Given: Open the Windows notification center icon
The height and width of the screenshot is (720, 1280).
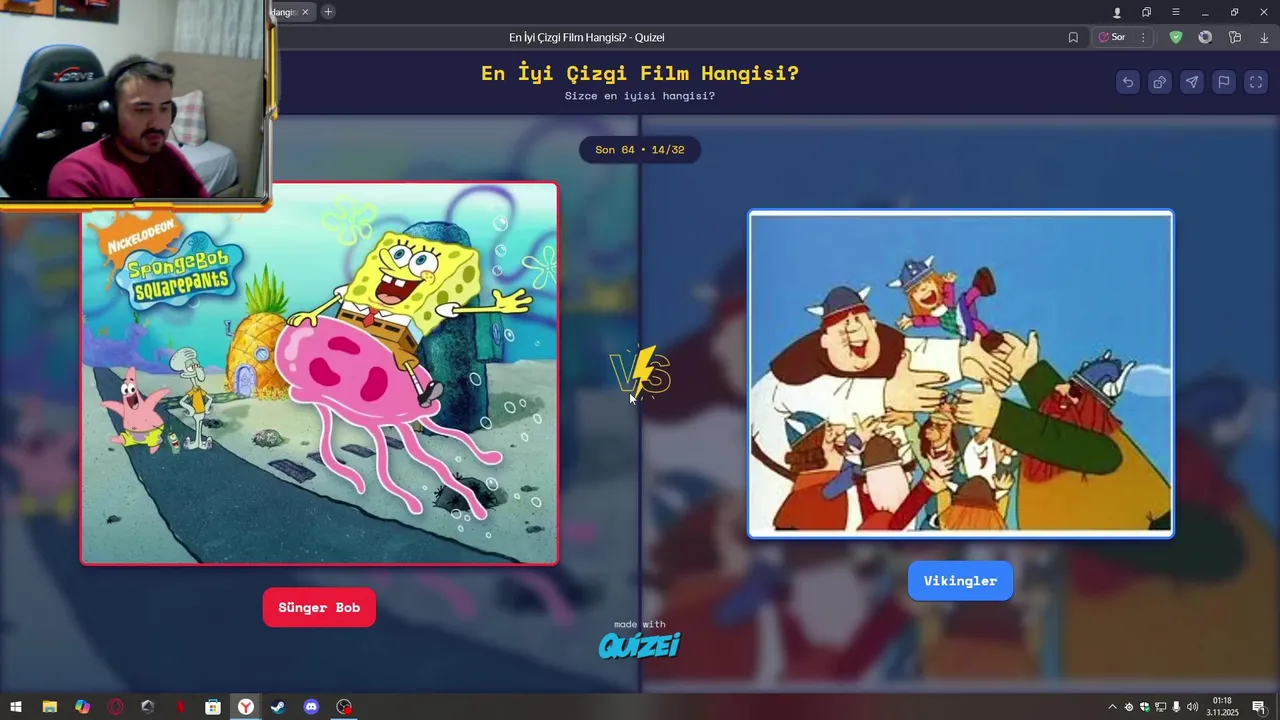Looking at the screenshot, I should pos(1259,707).
